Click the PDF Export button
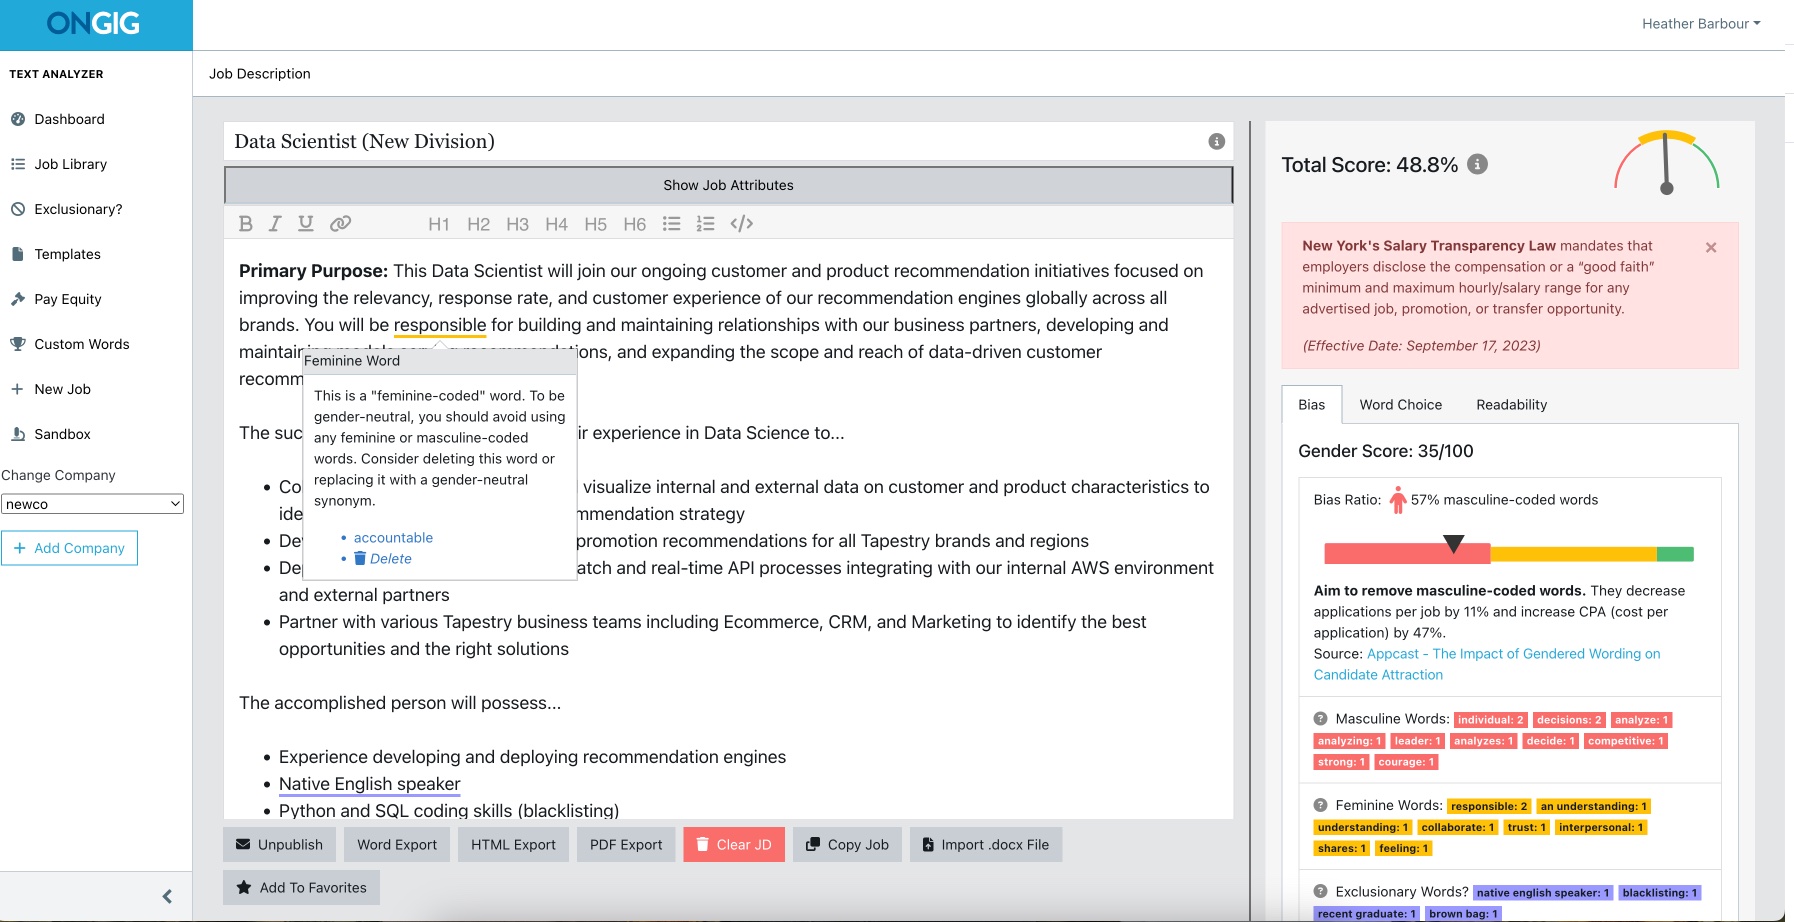Screen dimensions: 1794x922 (x=626, y=845)
